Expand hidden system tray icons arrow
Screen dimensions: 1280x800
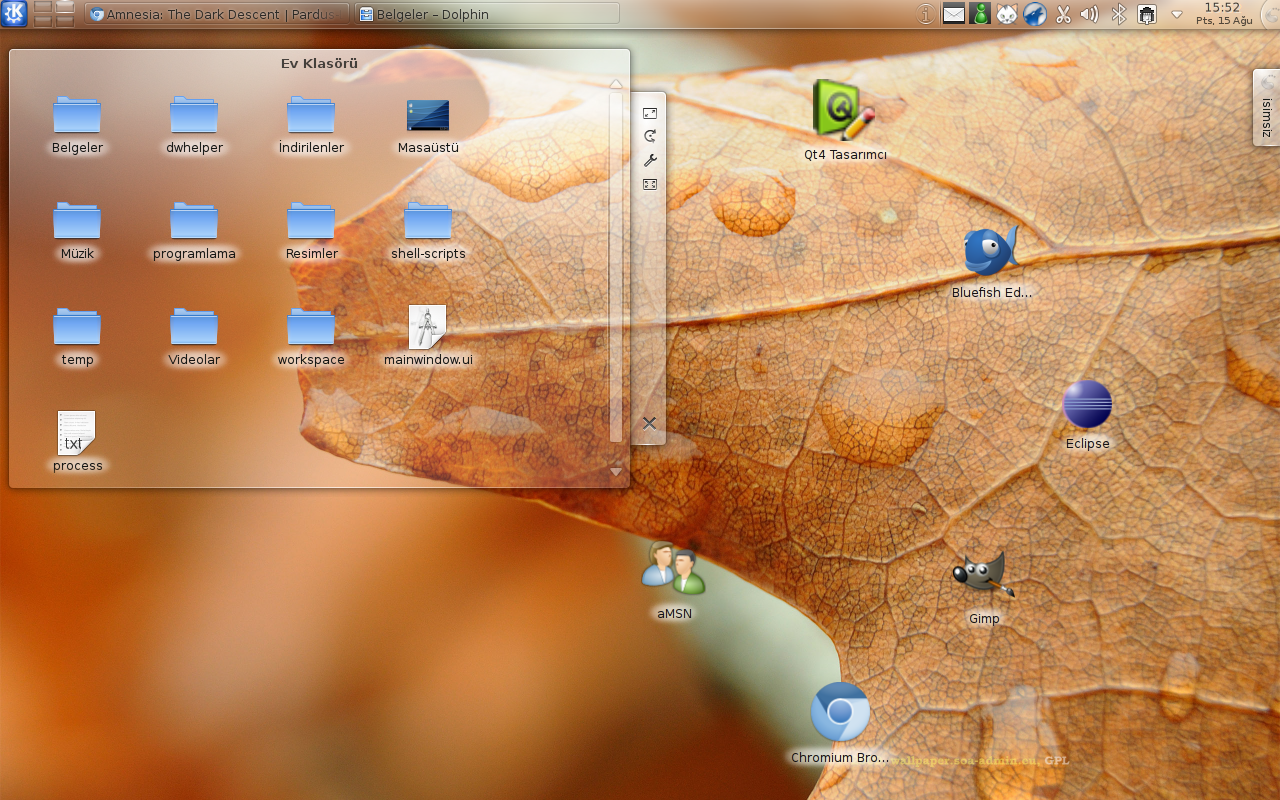1176,14
